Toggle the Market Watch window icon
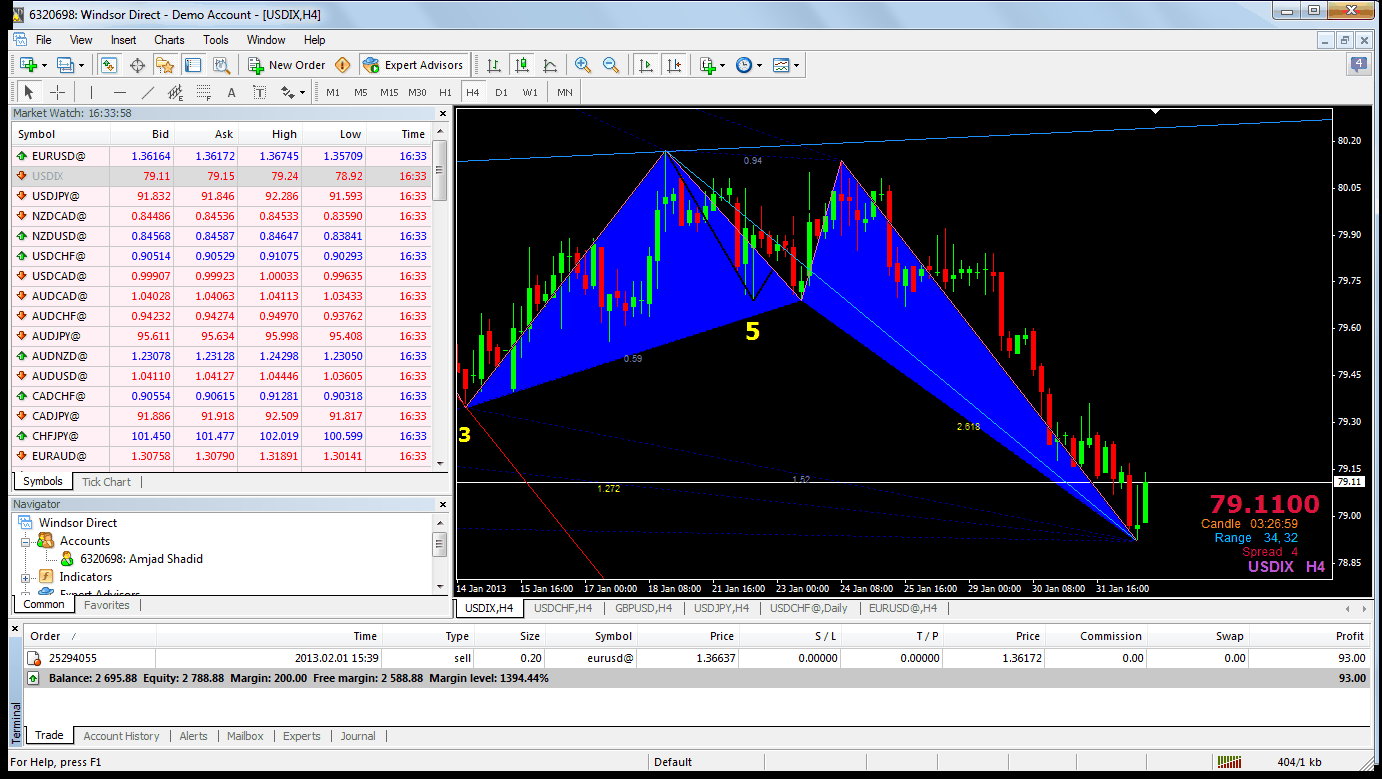This screenshot has height=779, width=1382. point(109,65)
